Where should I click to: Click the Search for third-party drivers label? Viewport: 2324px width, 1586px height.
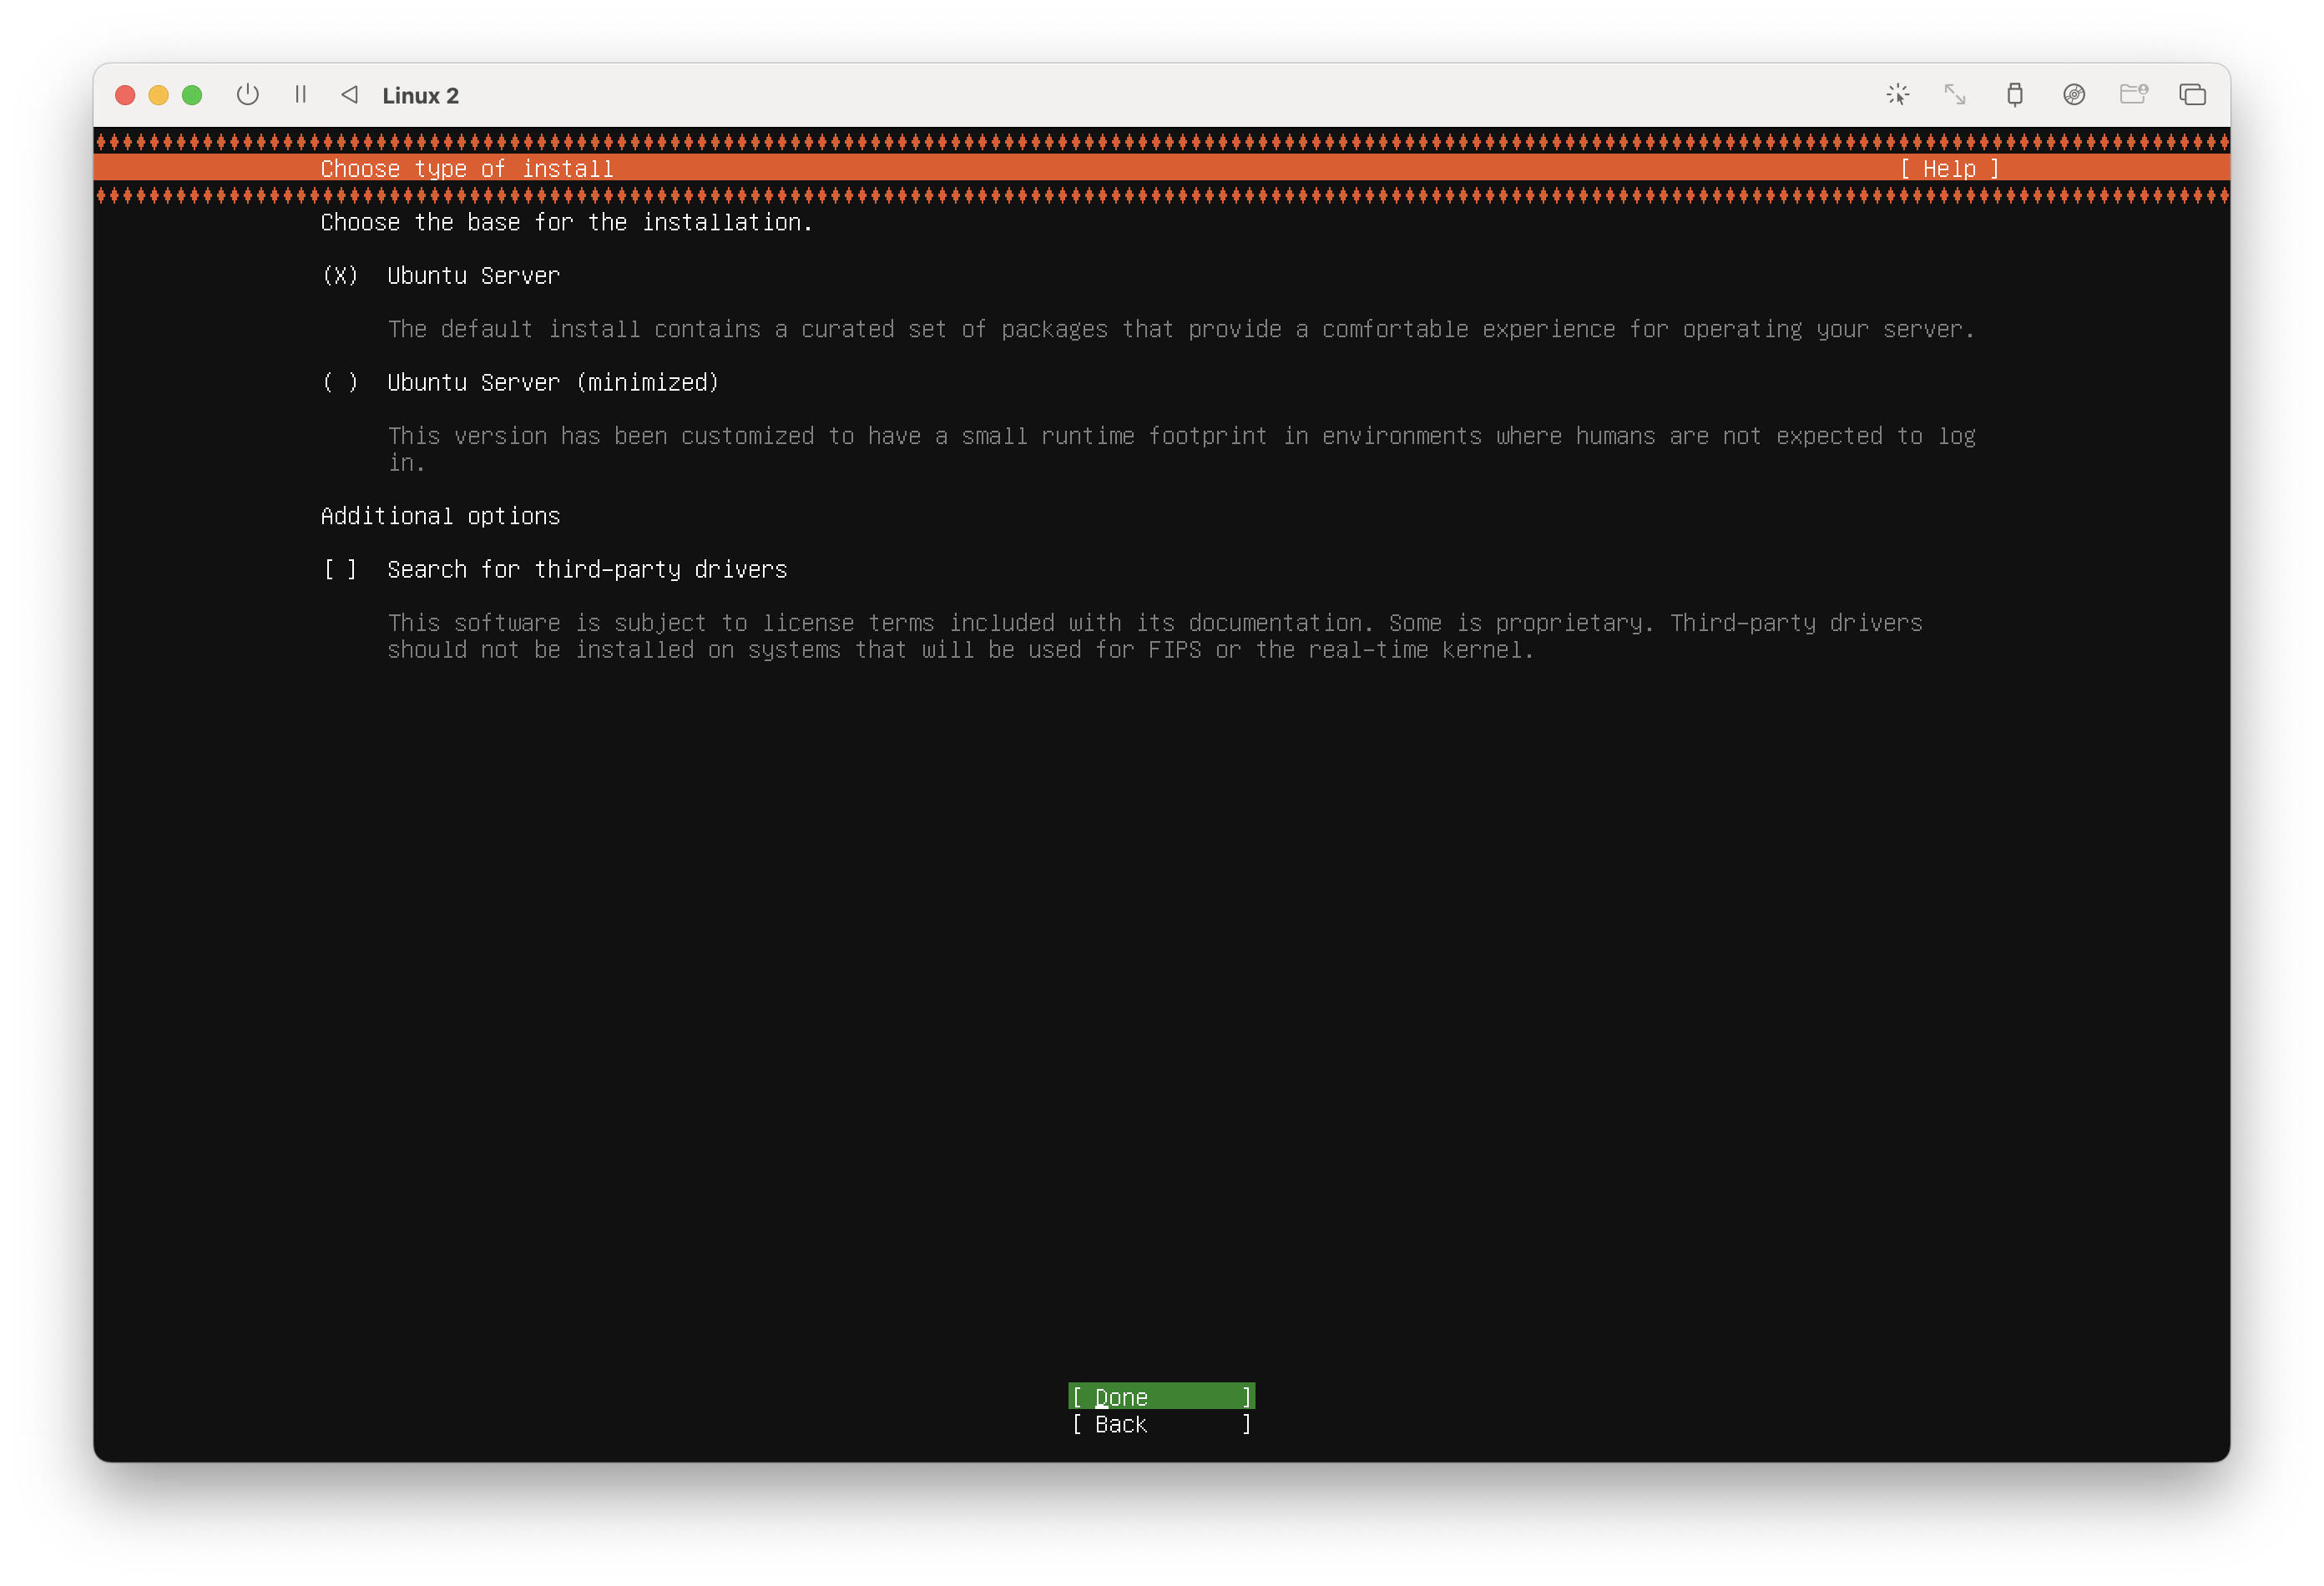587,570
